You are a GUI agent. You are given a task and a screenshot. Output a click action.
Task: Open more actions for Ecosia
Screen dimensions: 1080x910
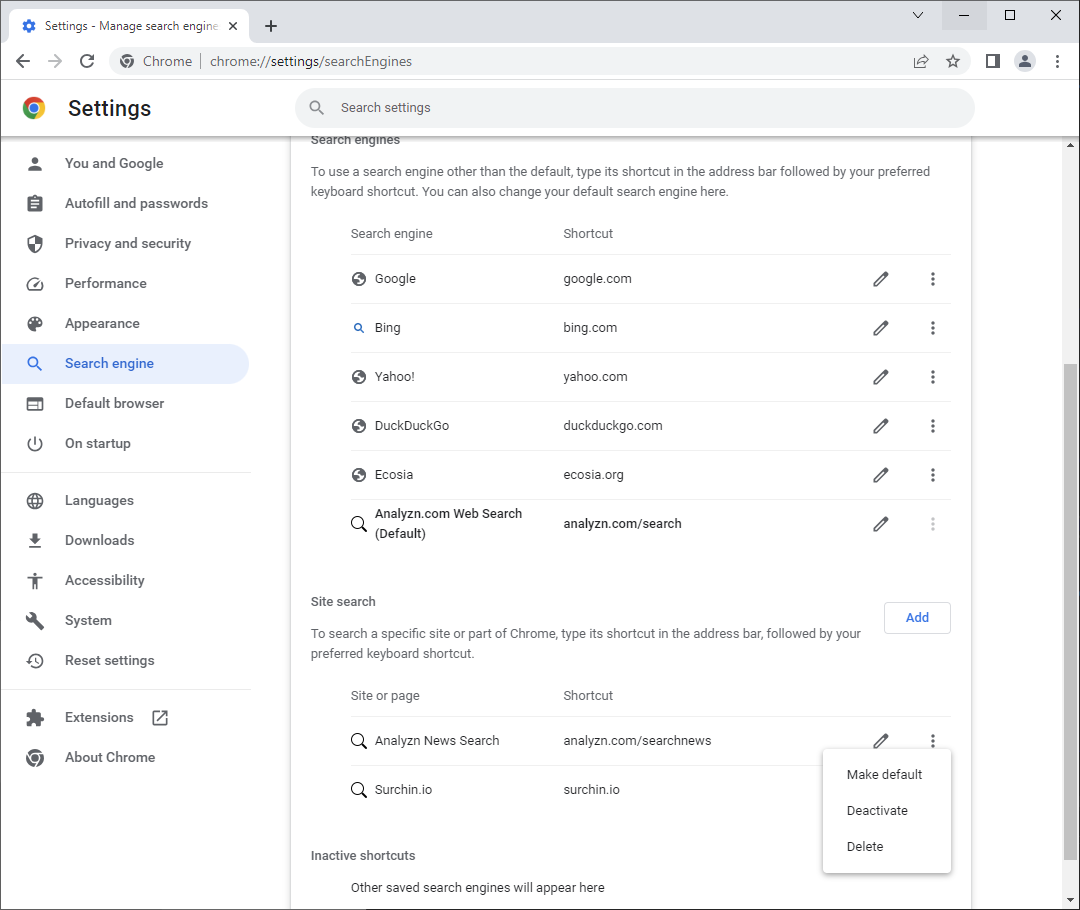[933, 475]
